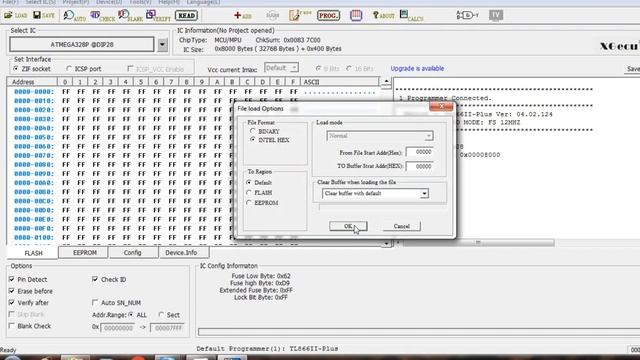Switch to the FLASH tab
The image size is (640, 360).
33,253
